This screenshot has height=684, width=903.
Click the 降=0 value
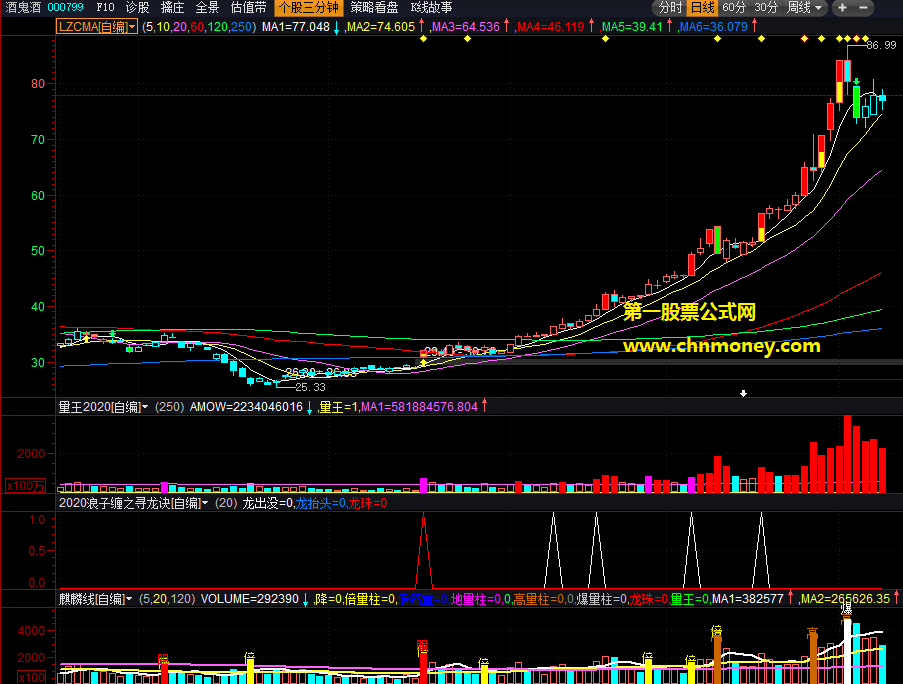328,599
